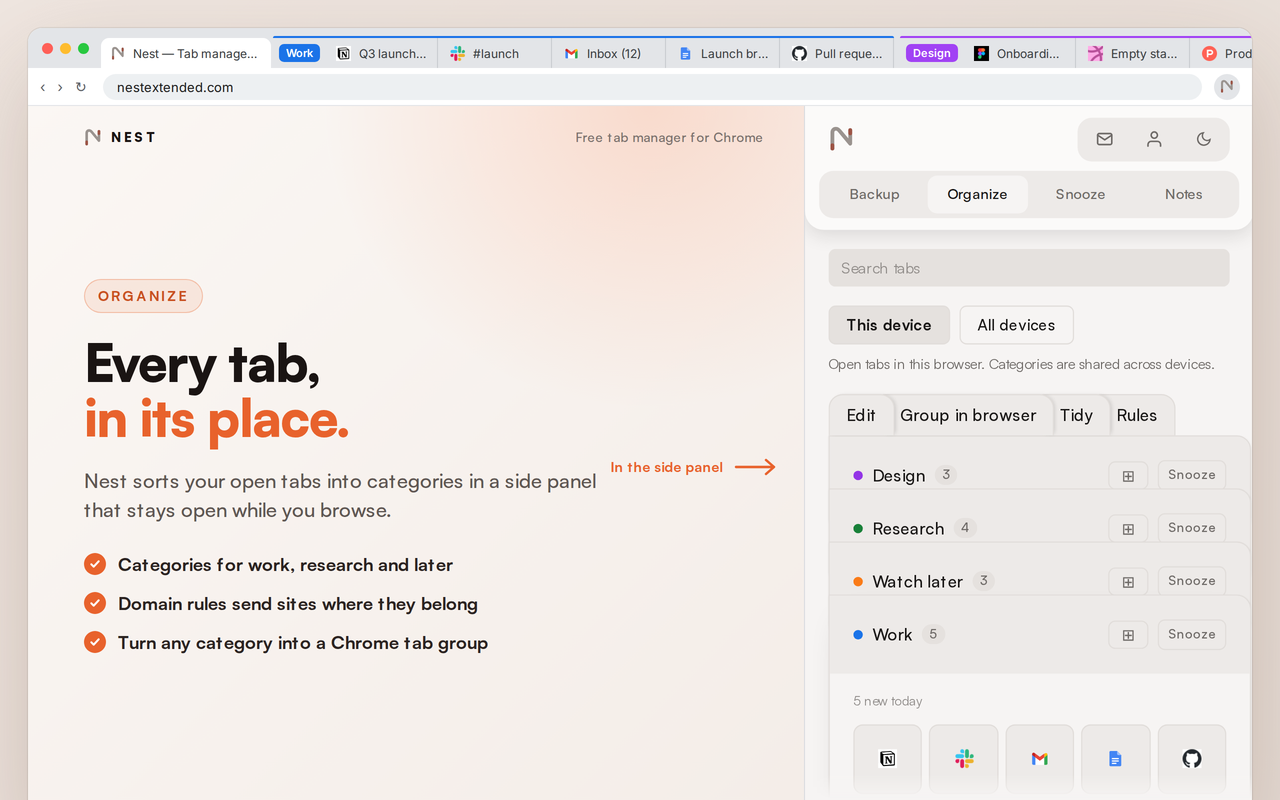Open the Slack tab thumbnail
1280x800 pixels.
964,759
